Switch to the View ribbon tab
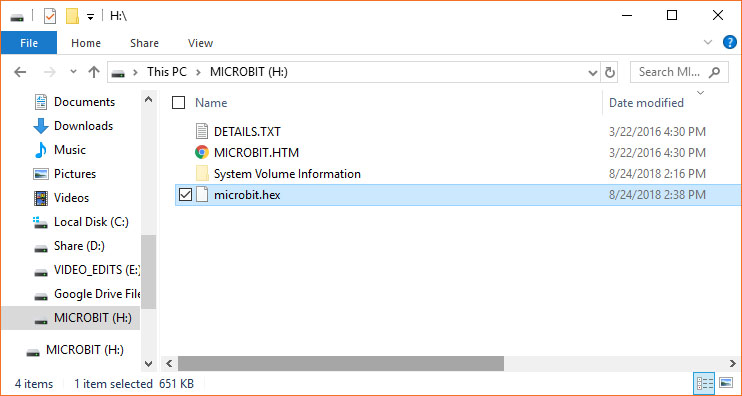Image resolution: width=742 pixels, height=396 pixels. pos(200,43)
